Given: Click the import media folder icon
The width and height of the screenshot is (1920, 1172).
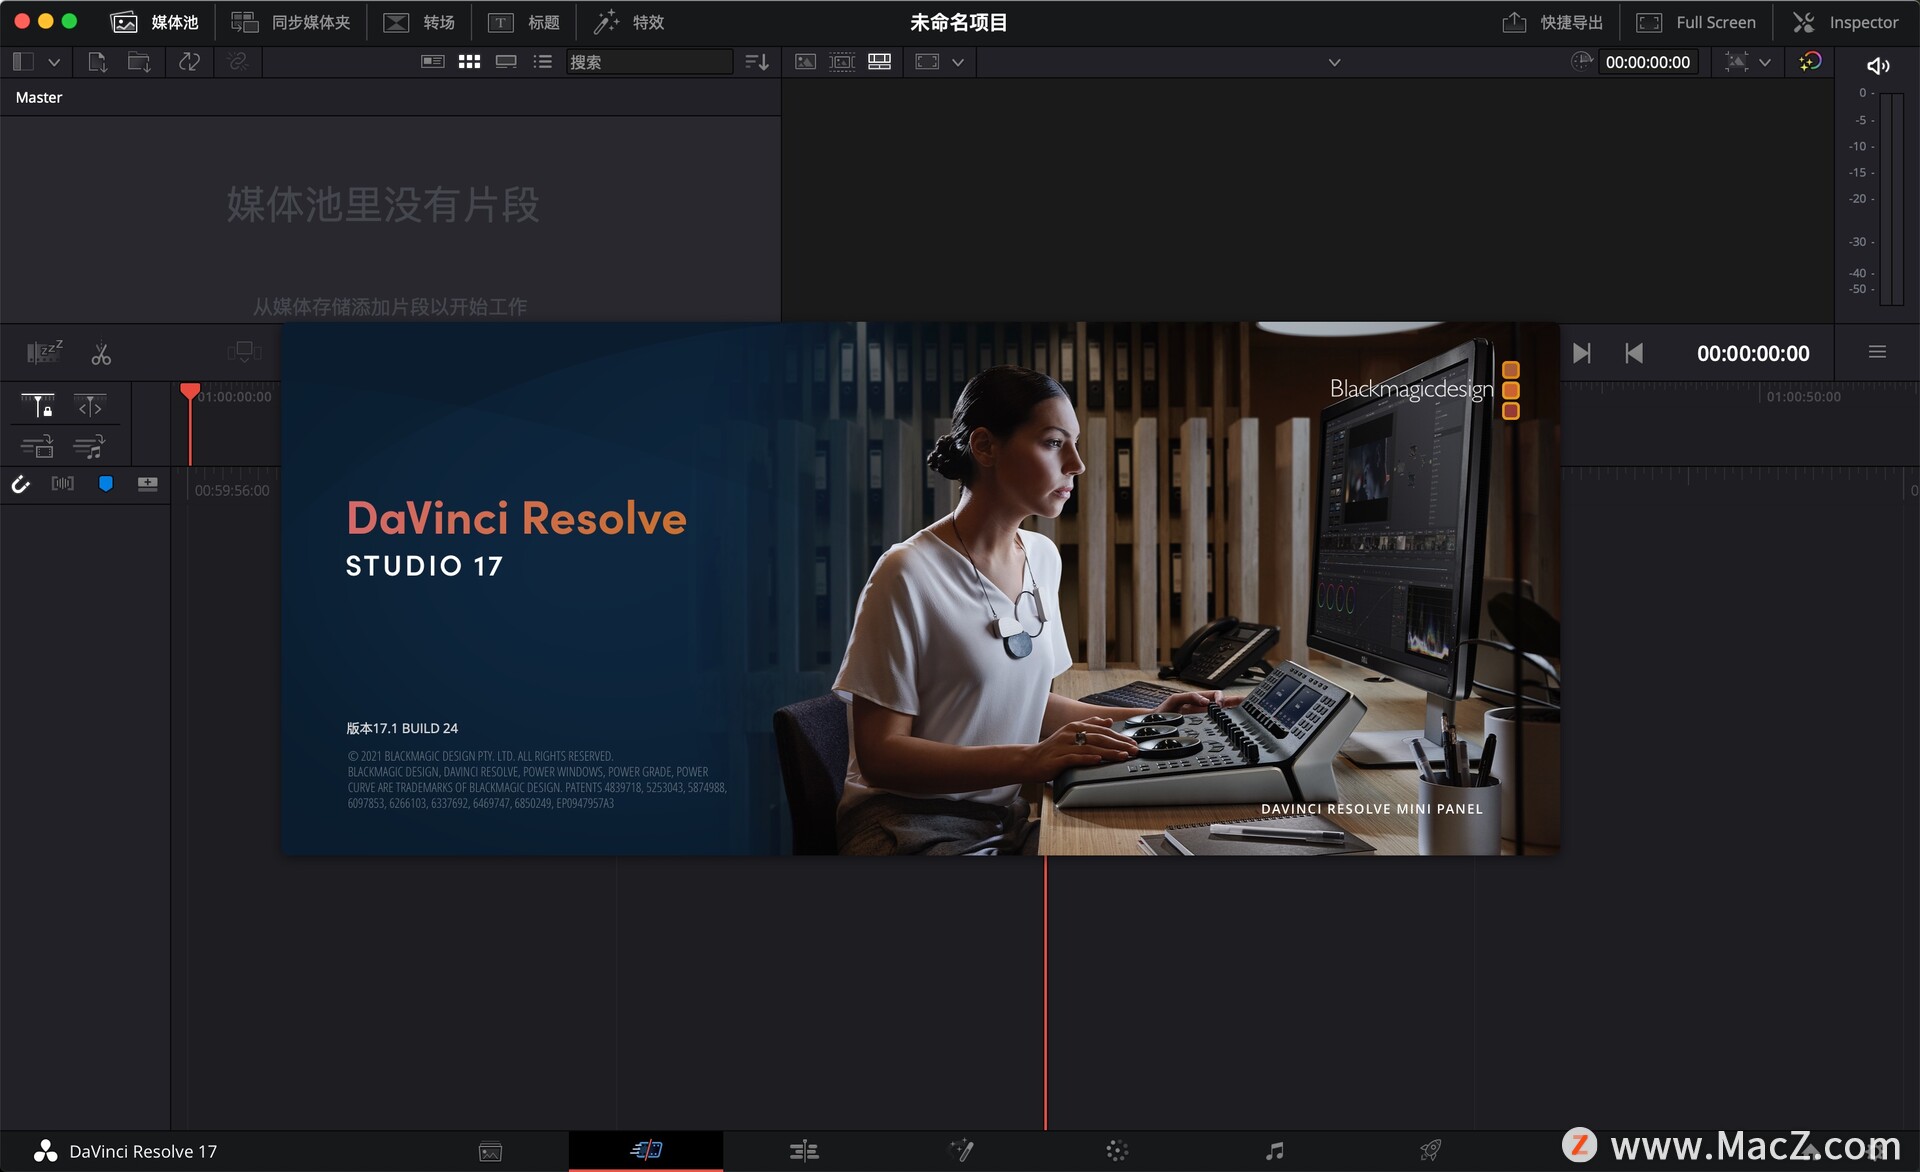Looking at the screenshot, I should click(139, 62).
